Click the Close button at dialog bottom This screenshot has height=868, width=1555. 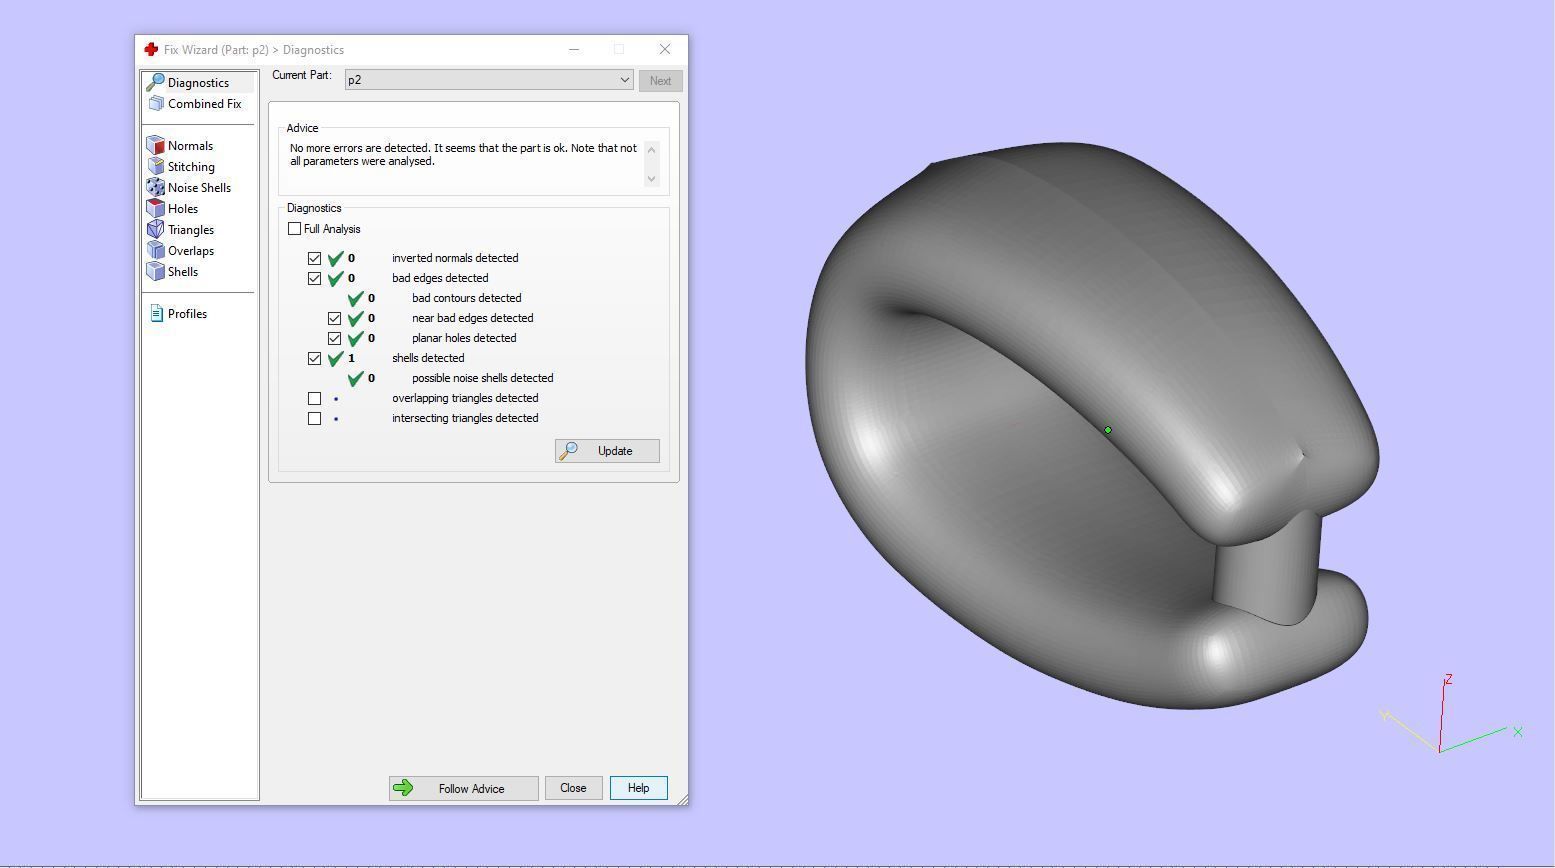pos(573,788)
